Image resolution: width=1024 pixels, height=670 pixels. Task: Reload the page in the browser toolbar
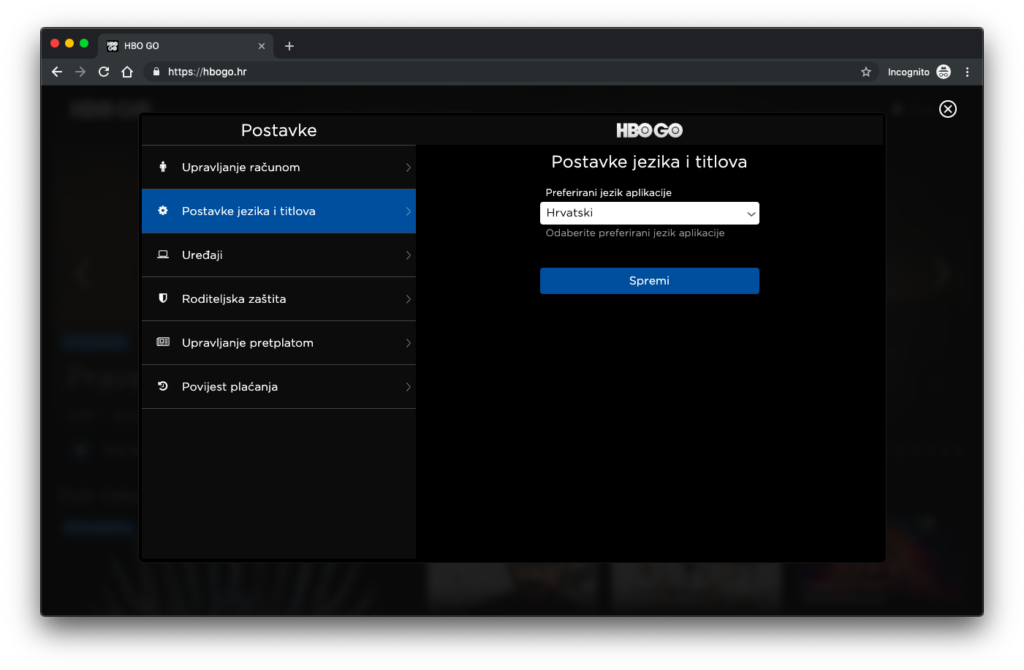point(104,72)
